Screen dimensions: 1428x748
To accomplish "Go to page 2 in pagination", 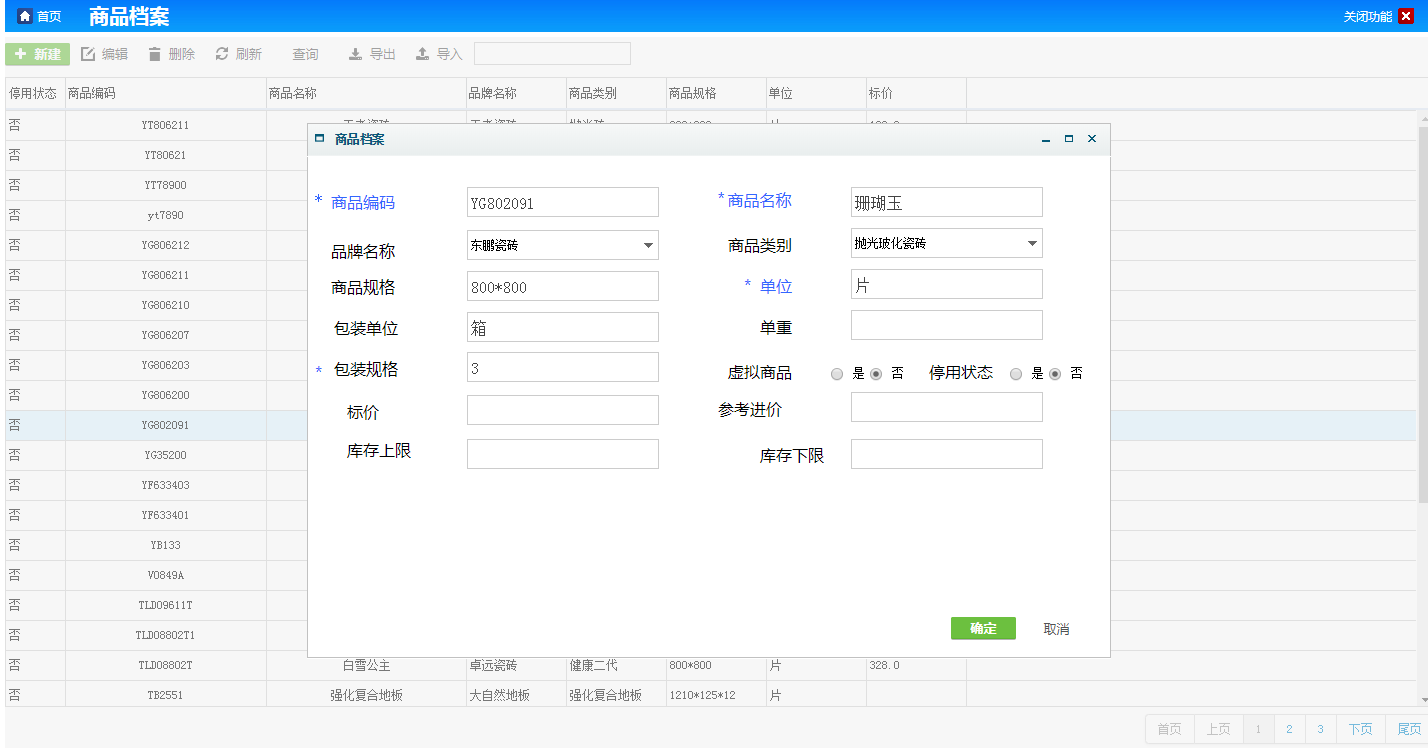I will click(x=1289, y=729).
